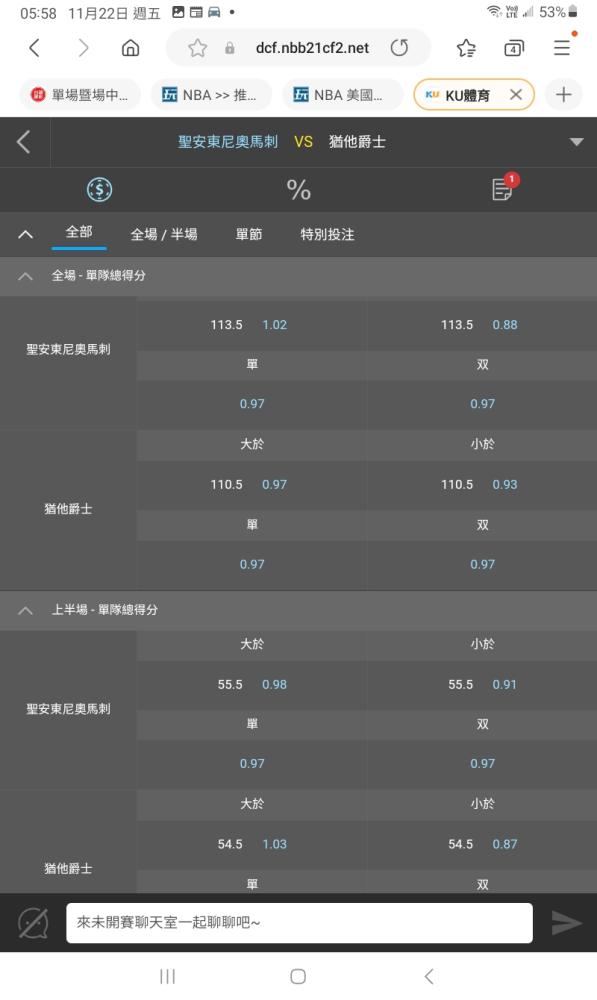This screenshot has height=1000, width=597.
Task: Bet Jazz first half under 54.5 at 0.87
Action: click(x=482, y=844)
